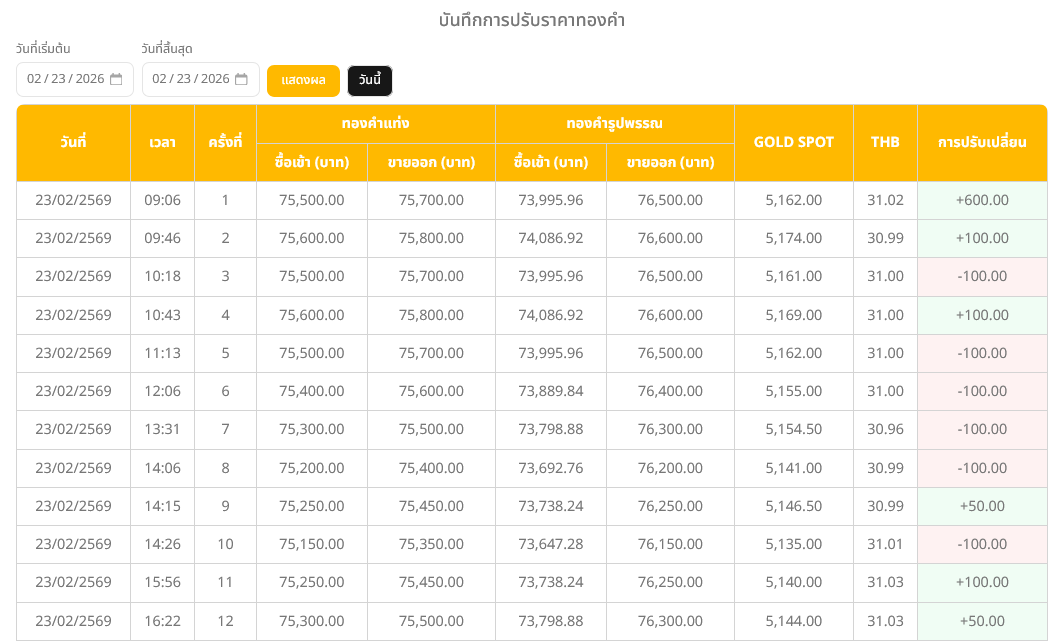This screenshot has width=1062, height=642.
Task: Click the page title บันทึกการปรับราคาทองคำ
Action: (x=531, y=20)
